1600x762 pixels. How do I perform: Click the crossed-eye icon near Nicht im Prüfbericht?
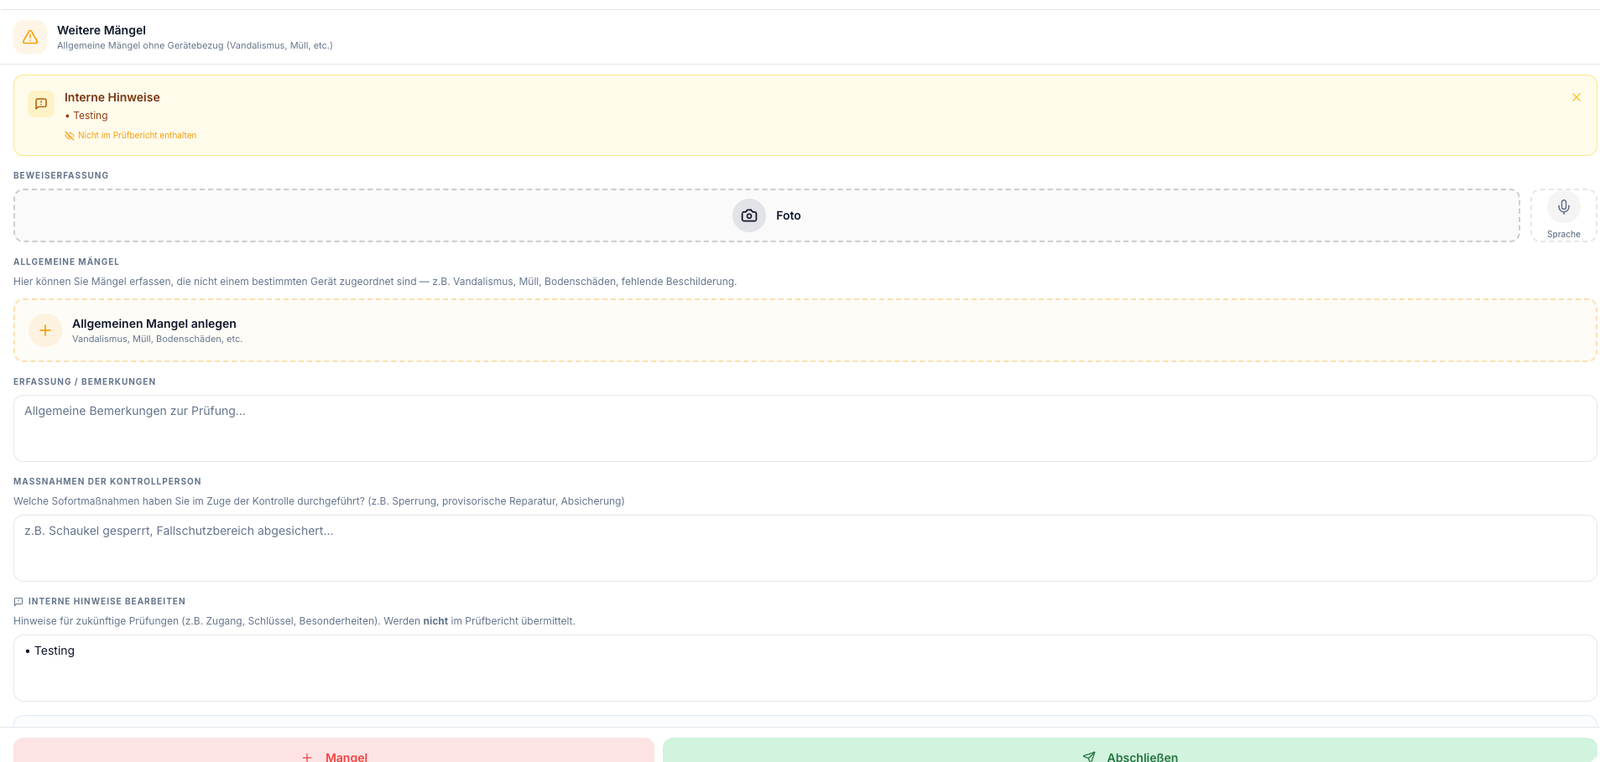coord(70,136)
